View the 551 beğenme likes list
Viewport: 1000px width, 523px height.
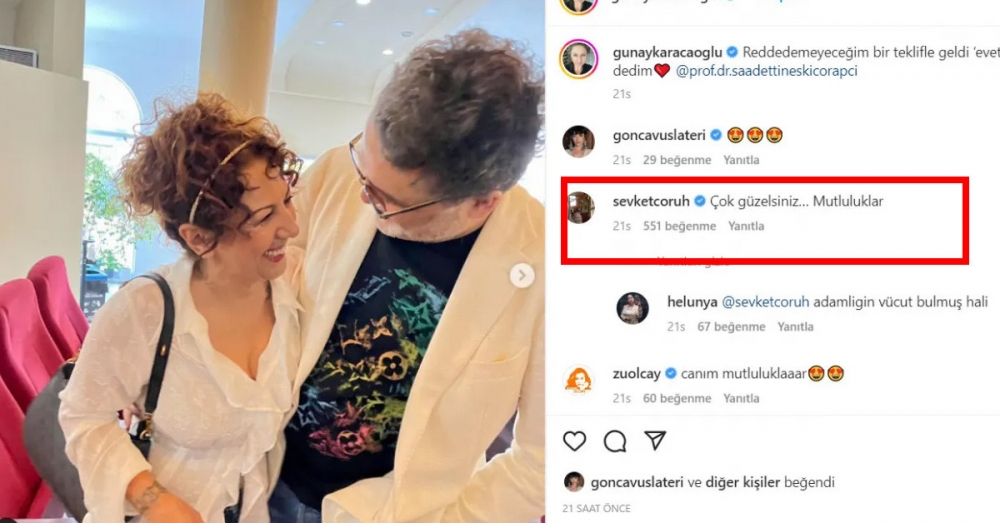coord(679,226)
